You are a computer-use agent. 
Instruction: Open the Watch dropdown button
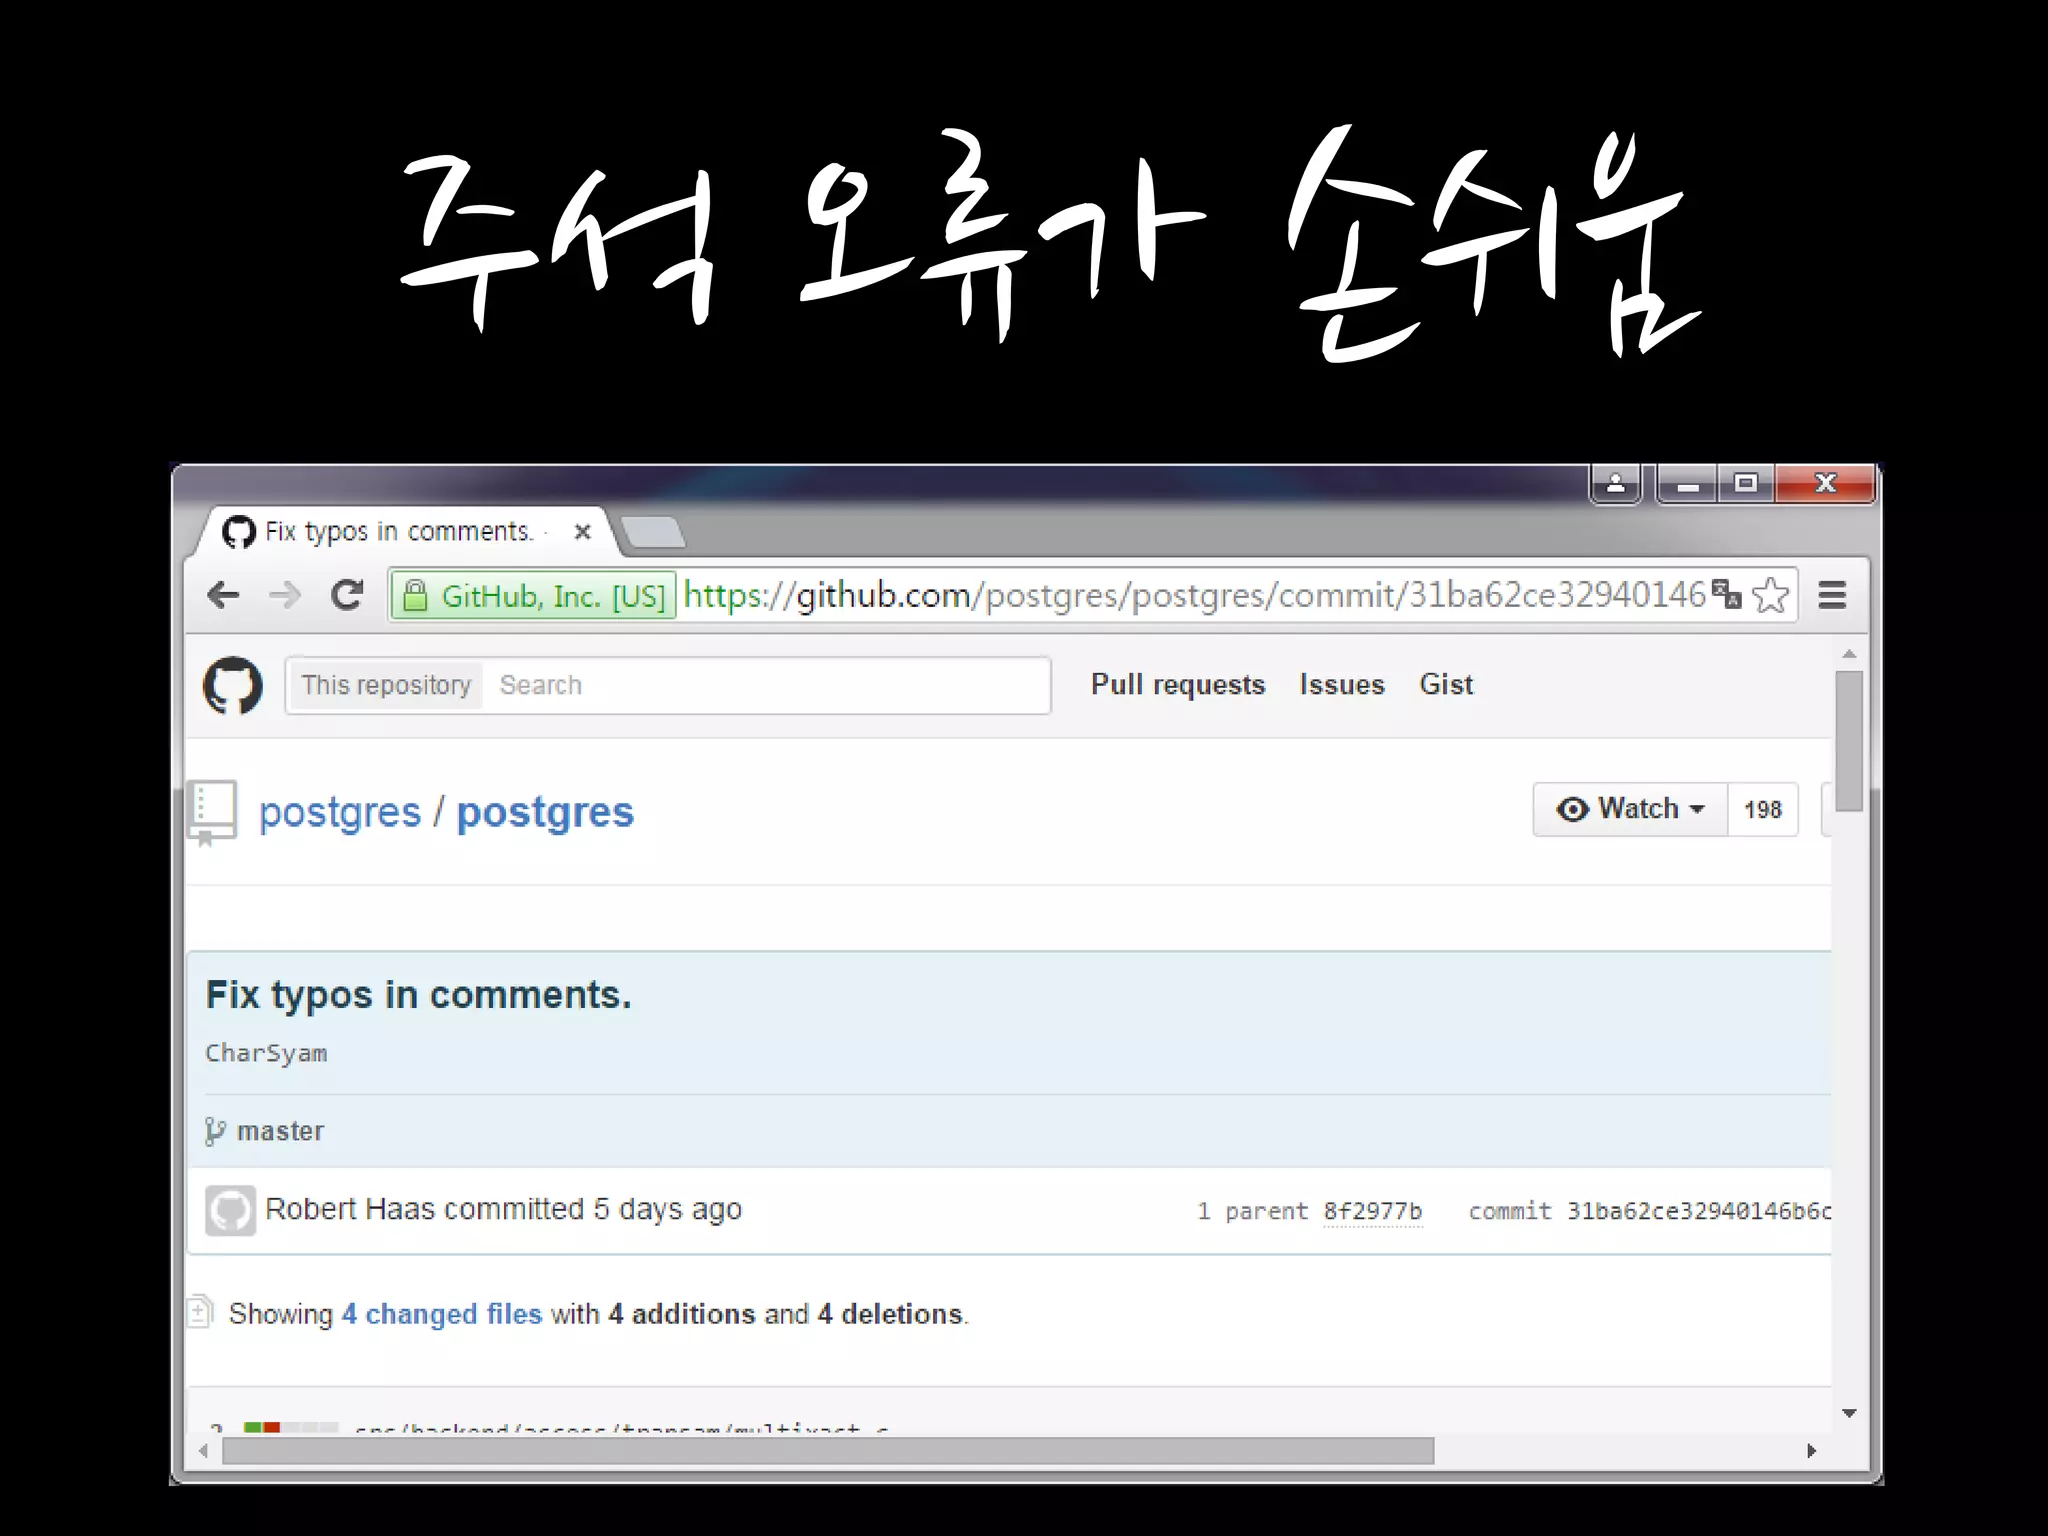1630,809
